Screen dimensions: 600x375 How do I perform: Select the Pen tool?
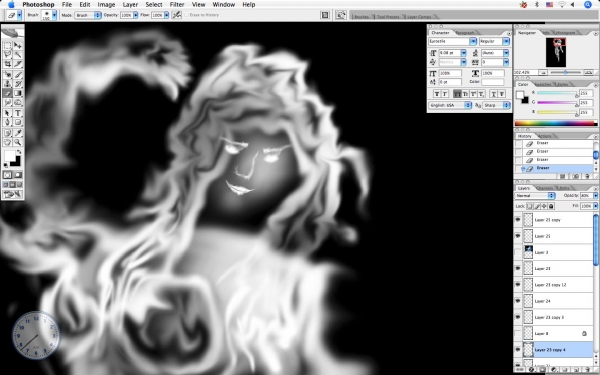click(x=7, y=122)
